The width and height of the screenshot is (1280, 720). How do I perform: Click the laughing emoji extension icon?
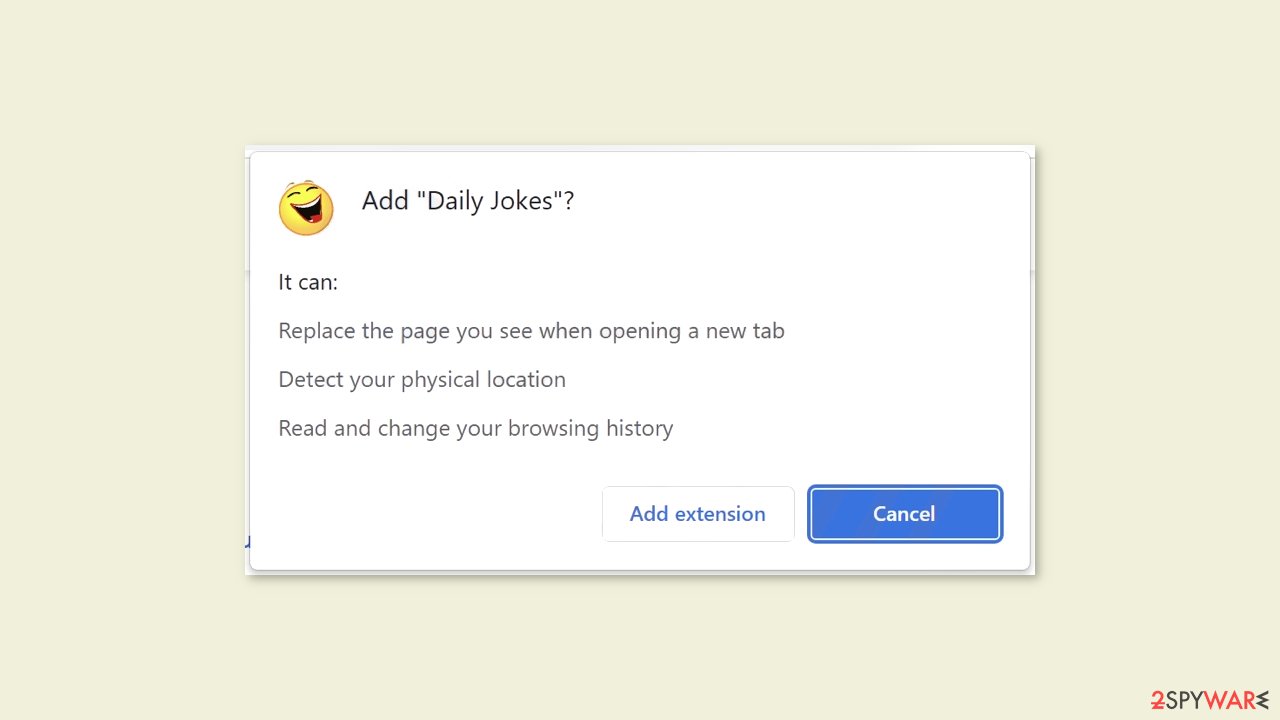[306, 208]
